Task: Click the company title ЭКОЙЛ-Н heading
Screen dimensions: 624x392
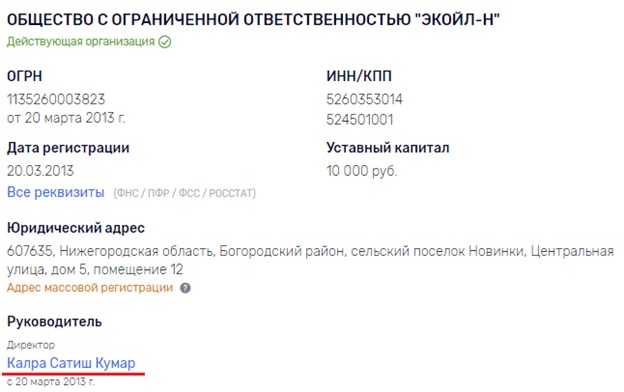Action: 253,20
